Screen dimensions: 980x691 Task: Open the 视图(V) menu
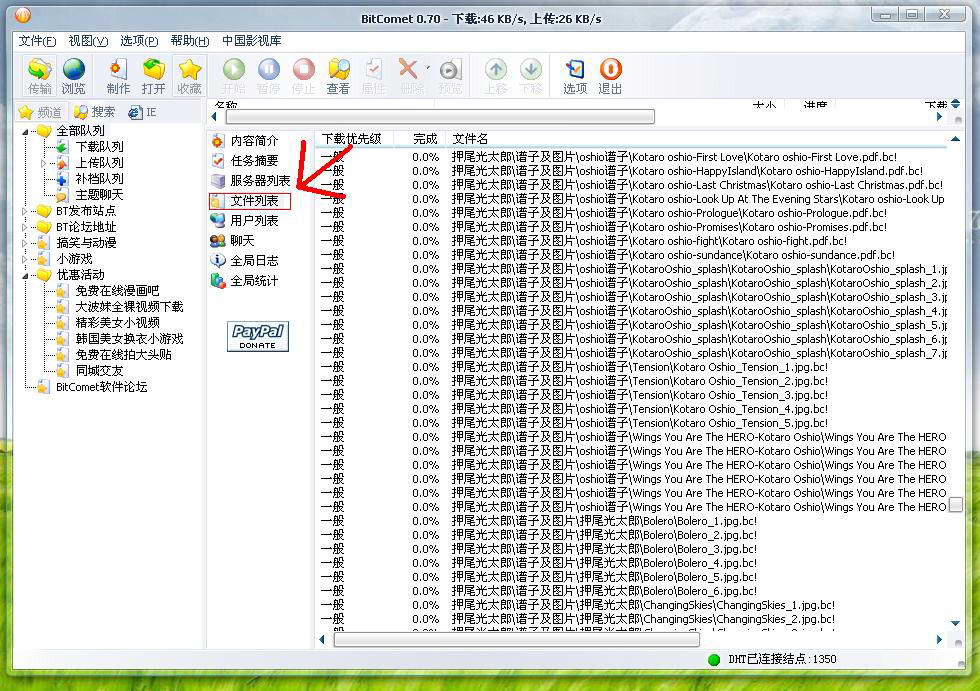point(88,41)
